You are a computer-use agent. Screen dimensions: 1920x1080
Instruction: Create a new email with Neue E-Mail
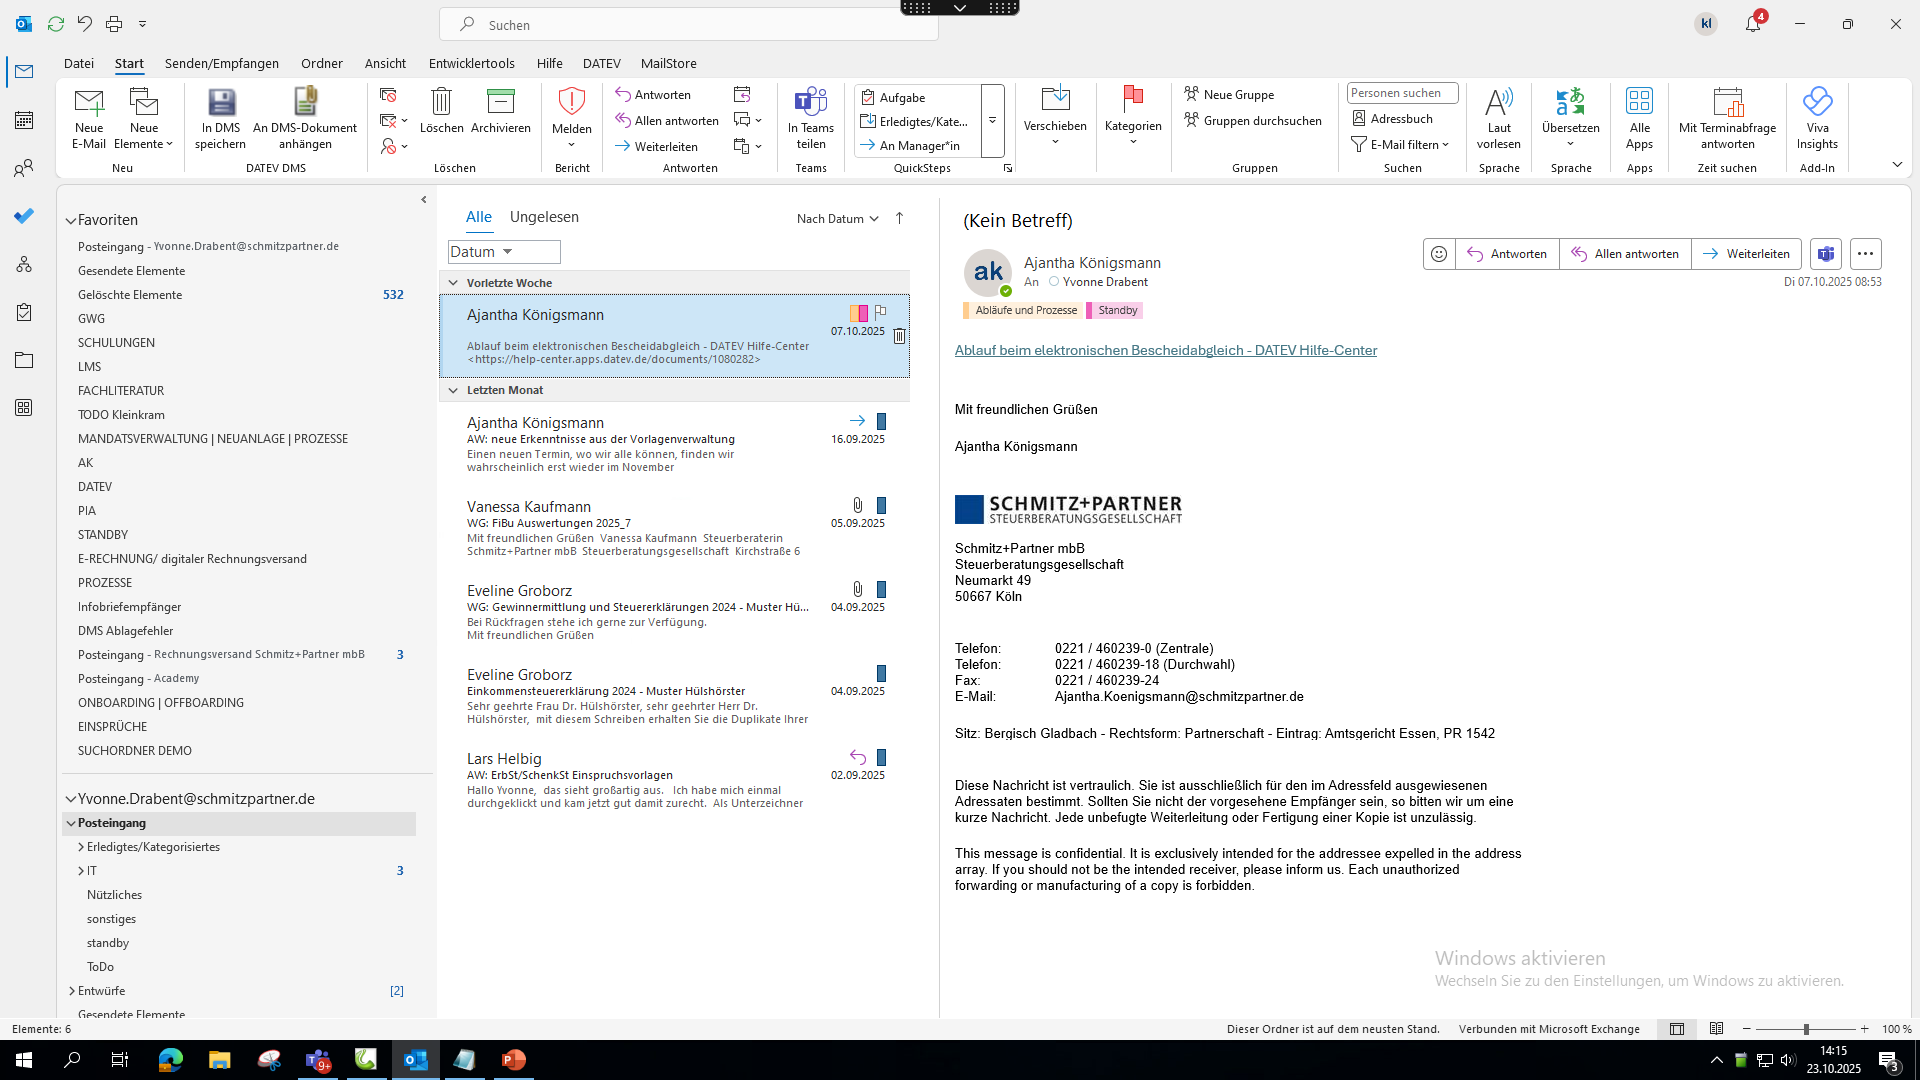pos(89,119)
